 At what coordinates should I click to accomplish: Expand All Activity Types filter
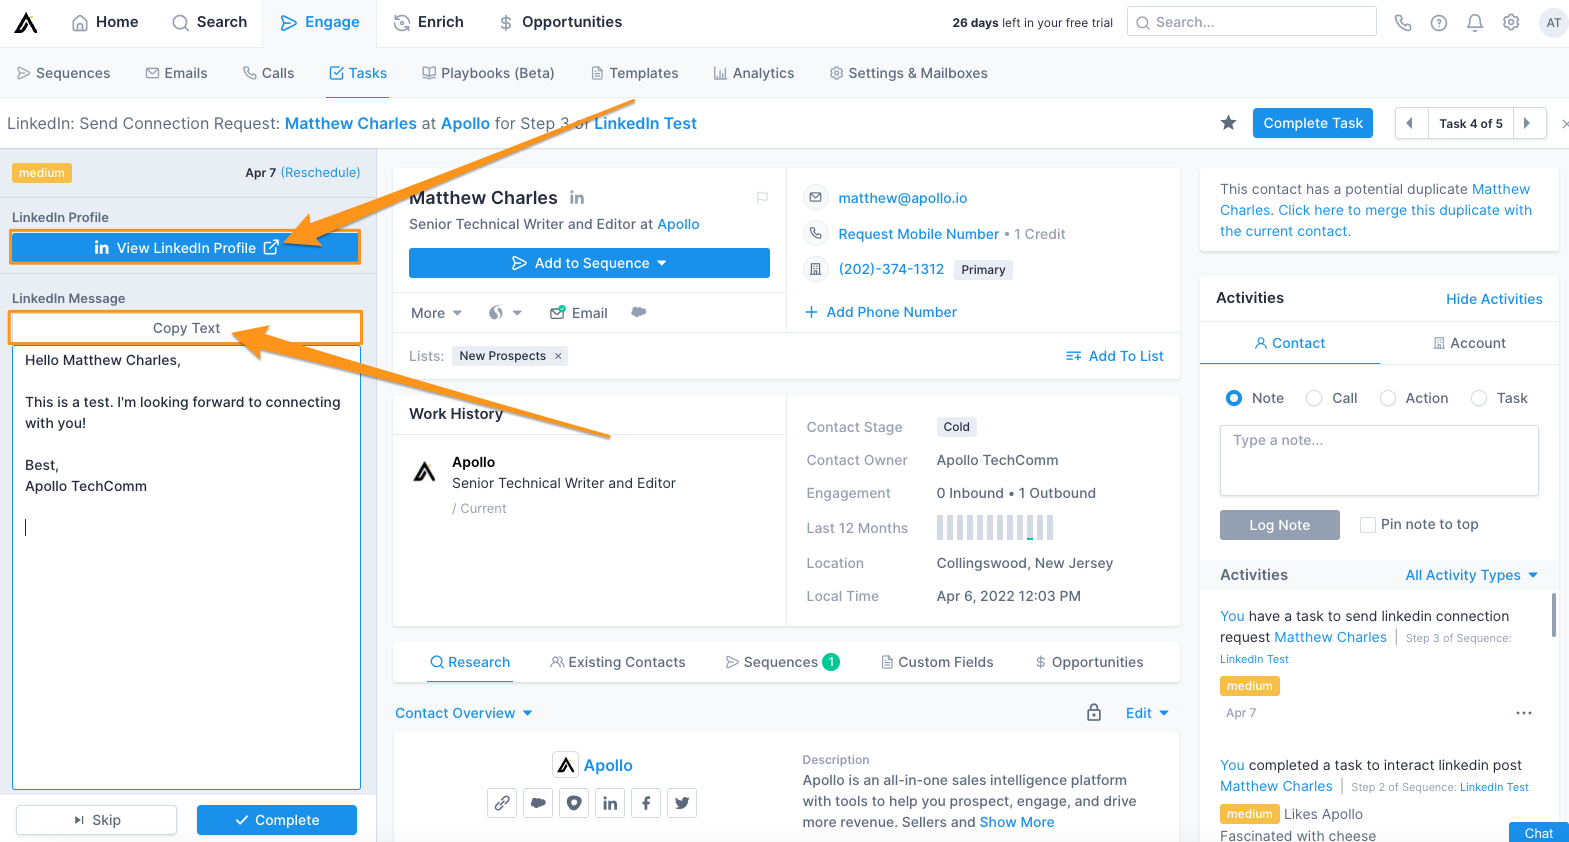click(x=1471, y=575)
